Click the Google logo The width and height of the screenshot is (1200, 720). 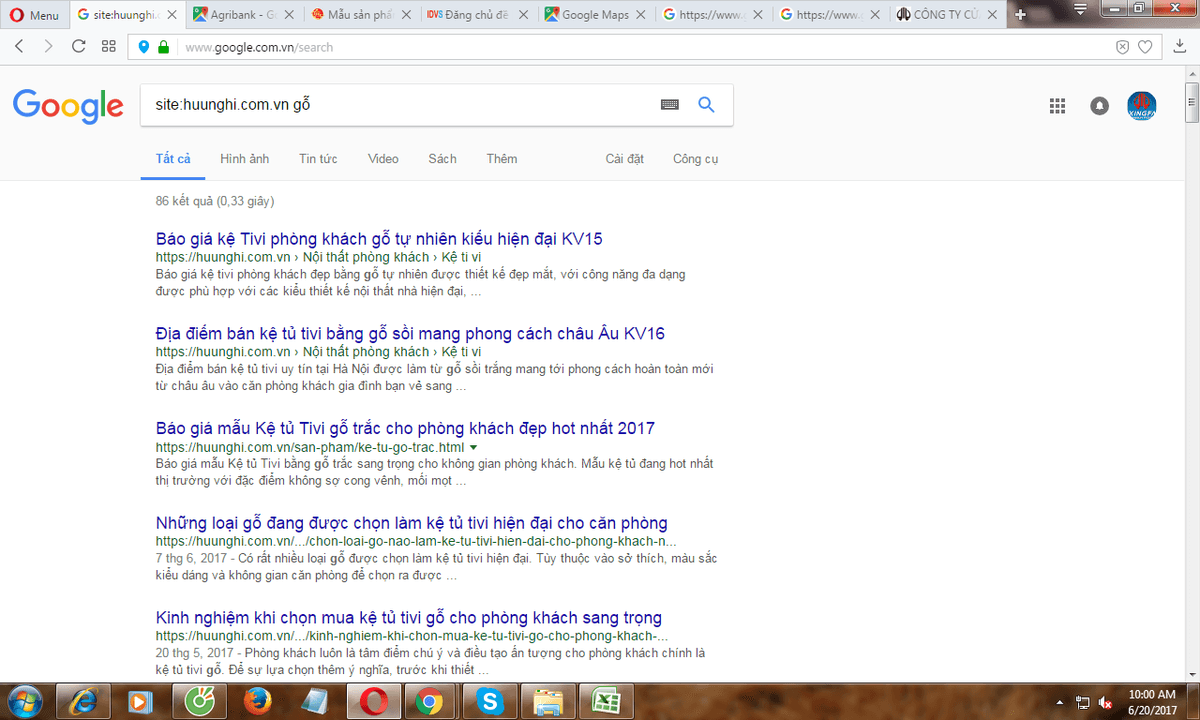point(68,105)
